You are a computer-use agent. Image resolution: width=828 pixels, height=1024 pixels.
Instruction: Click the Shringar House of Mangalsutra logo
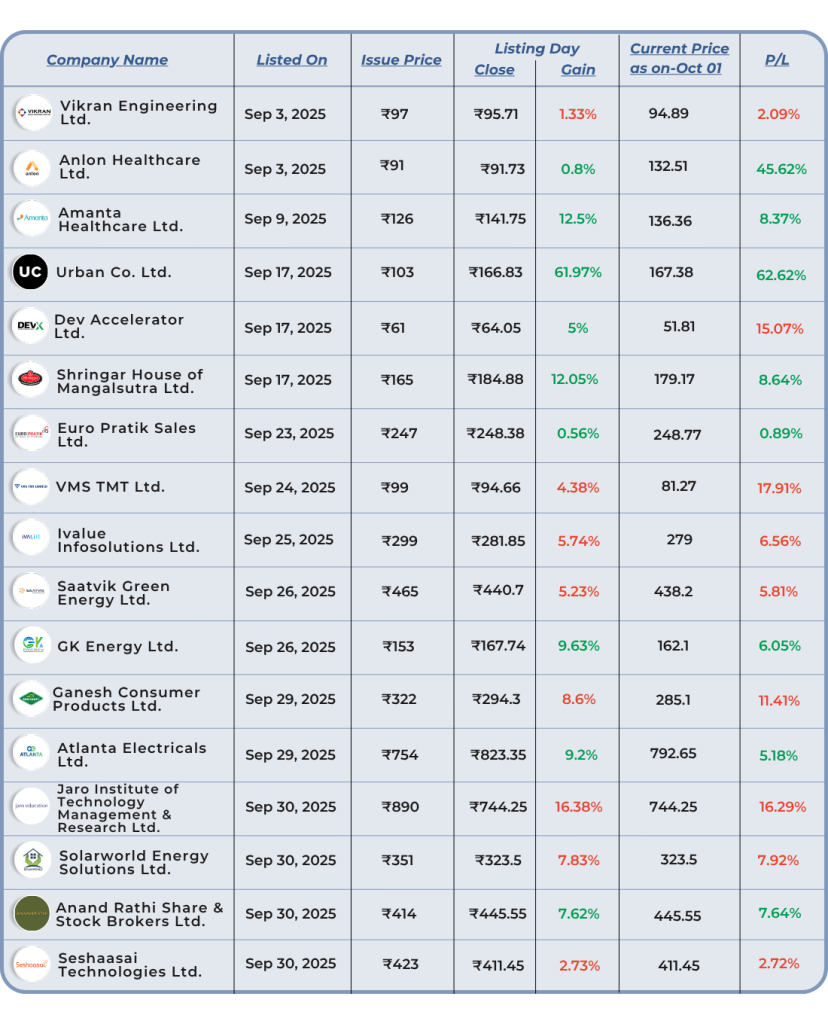click(31, 380)
